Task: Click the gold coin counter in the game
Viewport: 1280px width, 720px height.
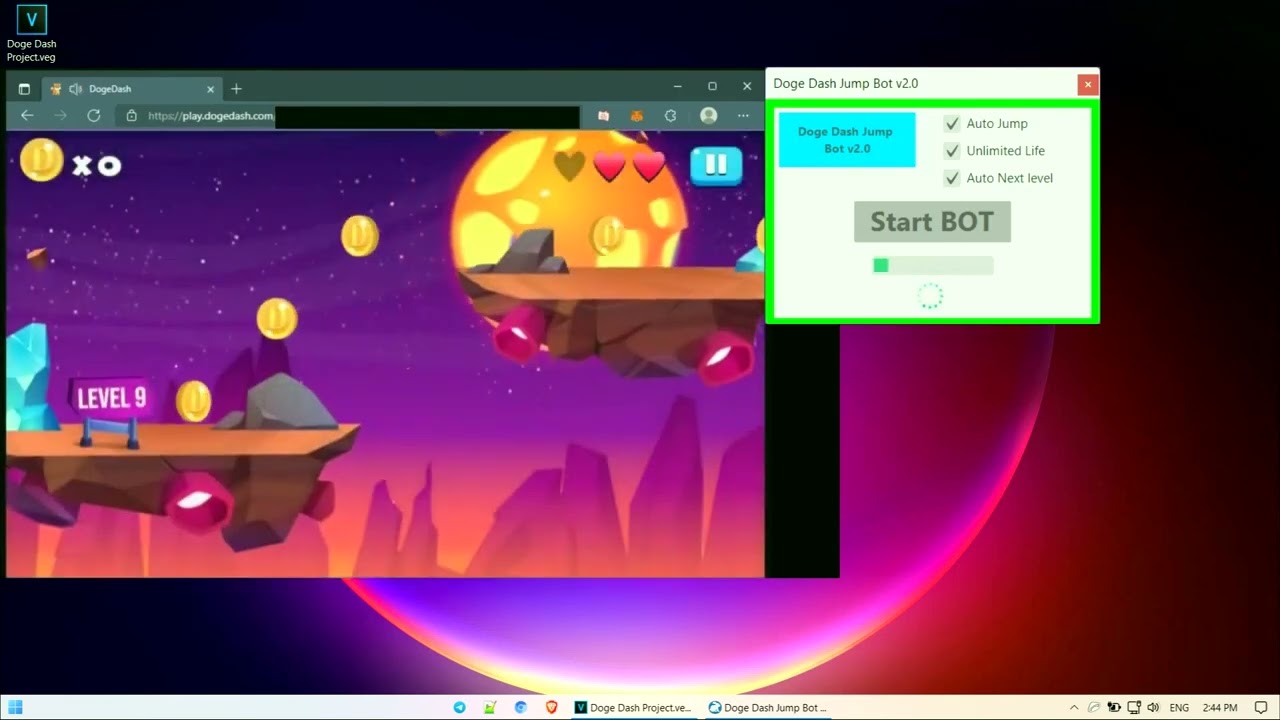Action: point(71,161)
